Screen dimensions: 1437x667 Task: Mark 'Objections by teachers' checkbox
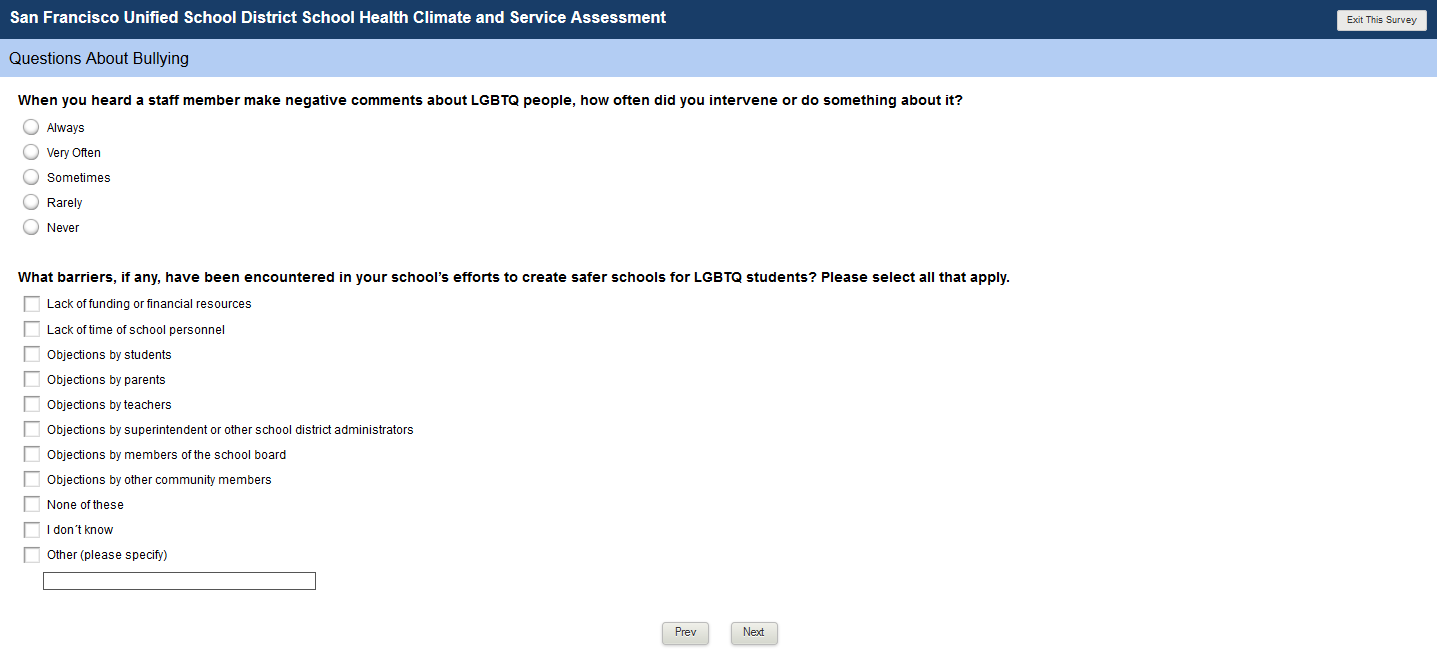32,404
